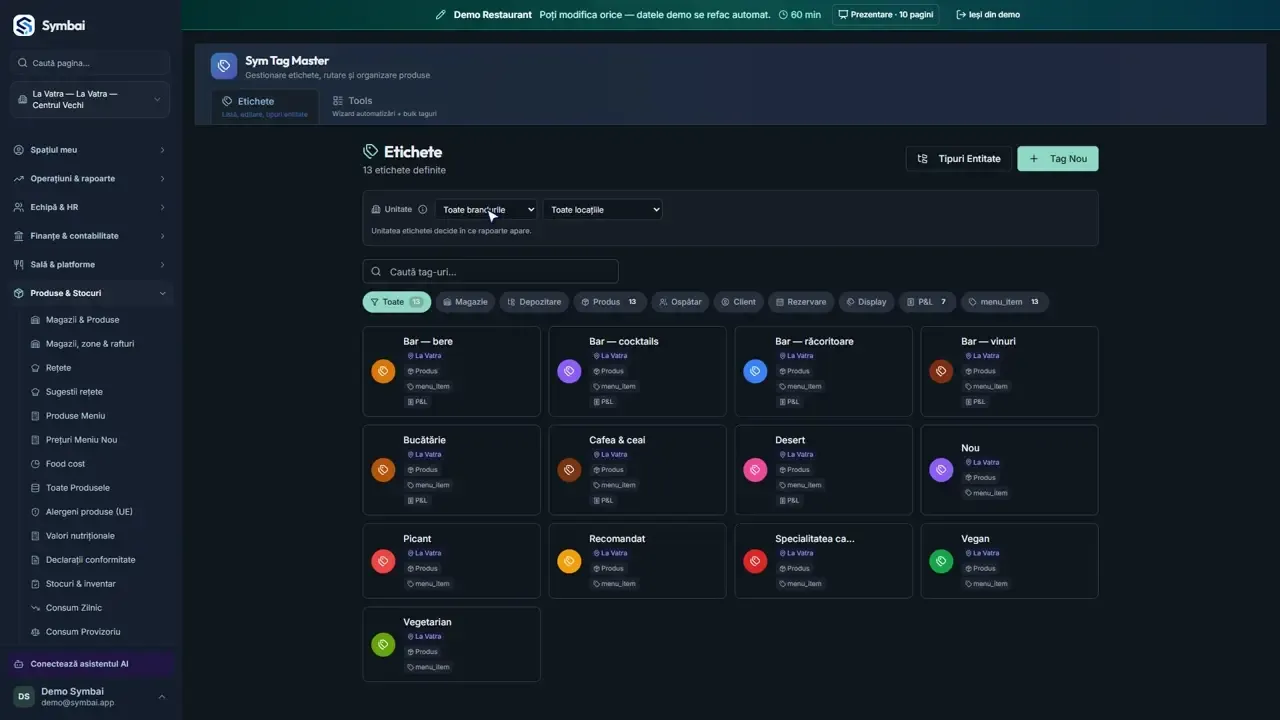This screenshot has height=720, width=1280.
Task: Click the Tag Nou button
Action: click(1058, 159)
